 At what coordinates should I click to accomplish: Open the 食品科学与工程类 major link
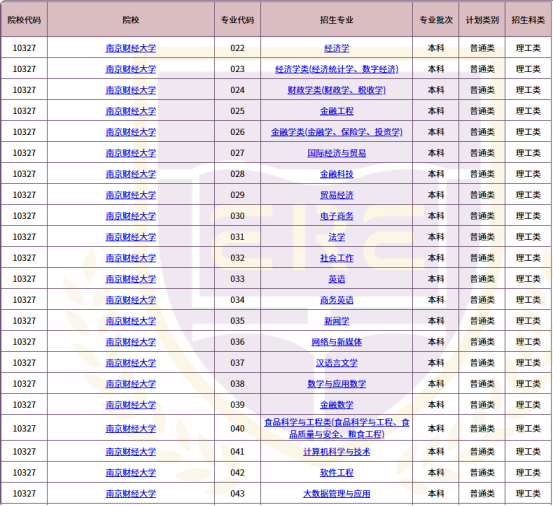(x=336, y=428)
